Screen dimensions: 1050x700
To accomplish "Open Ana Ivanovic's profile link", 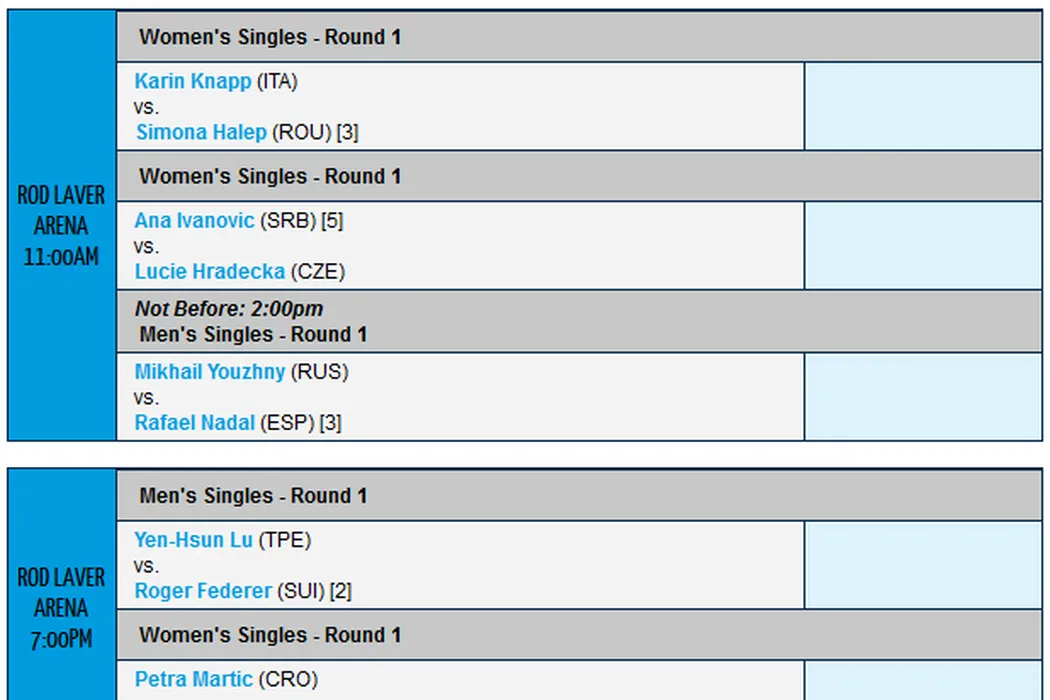I will click(x=195, y=221).
